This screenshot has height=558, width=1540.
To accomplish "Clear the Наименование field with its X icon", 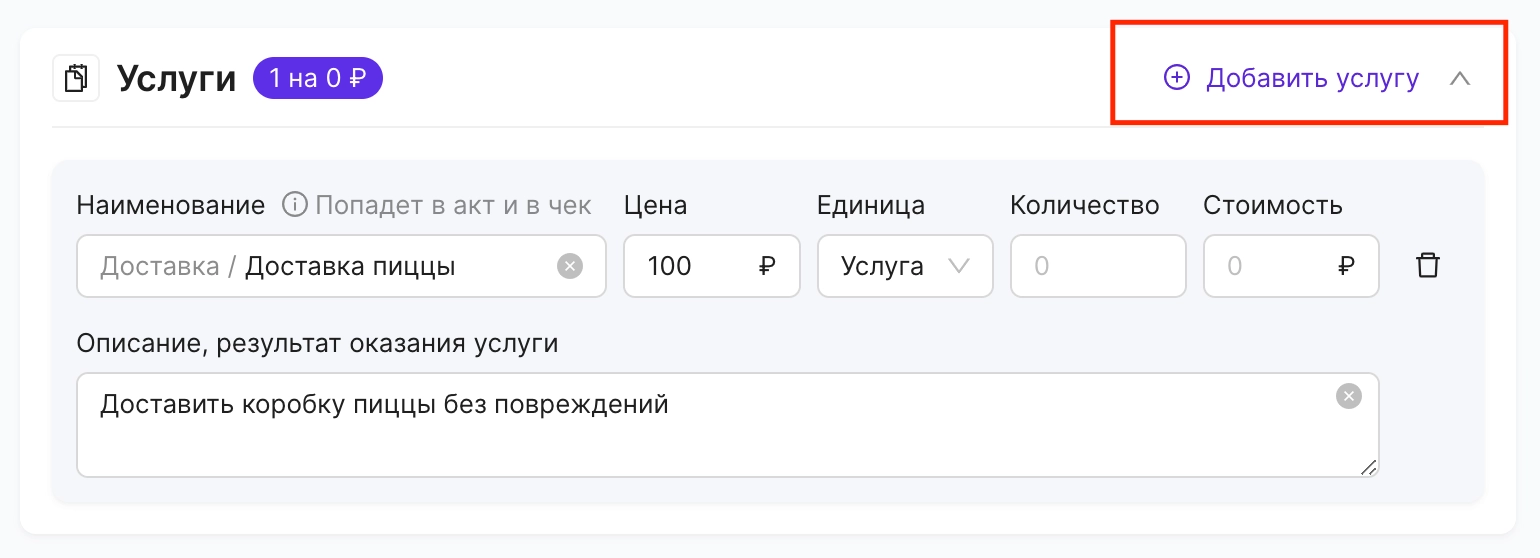I will (569, 266).
